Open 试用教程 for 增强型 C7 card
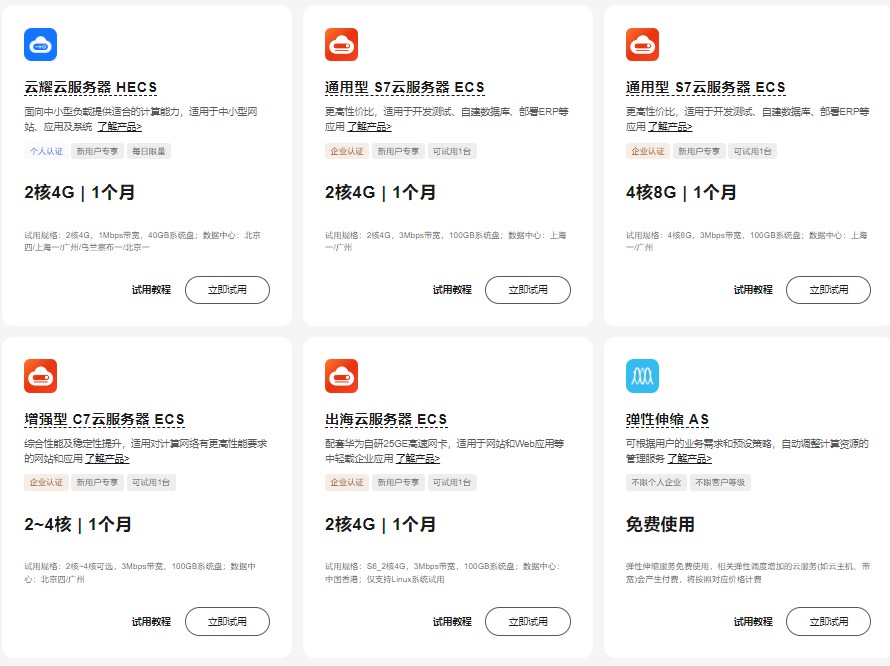This screenshot has width=890, height=666. [x=151, y=621]
